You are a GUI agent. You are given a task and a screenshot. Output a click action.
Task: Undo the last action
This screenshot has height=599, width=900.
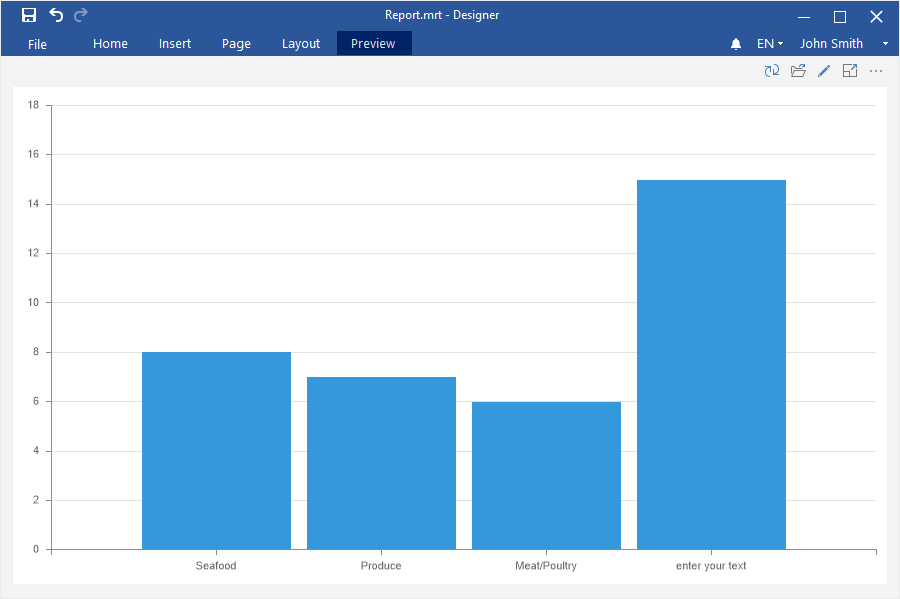point(56,15)
